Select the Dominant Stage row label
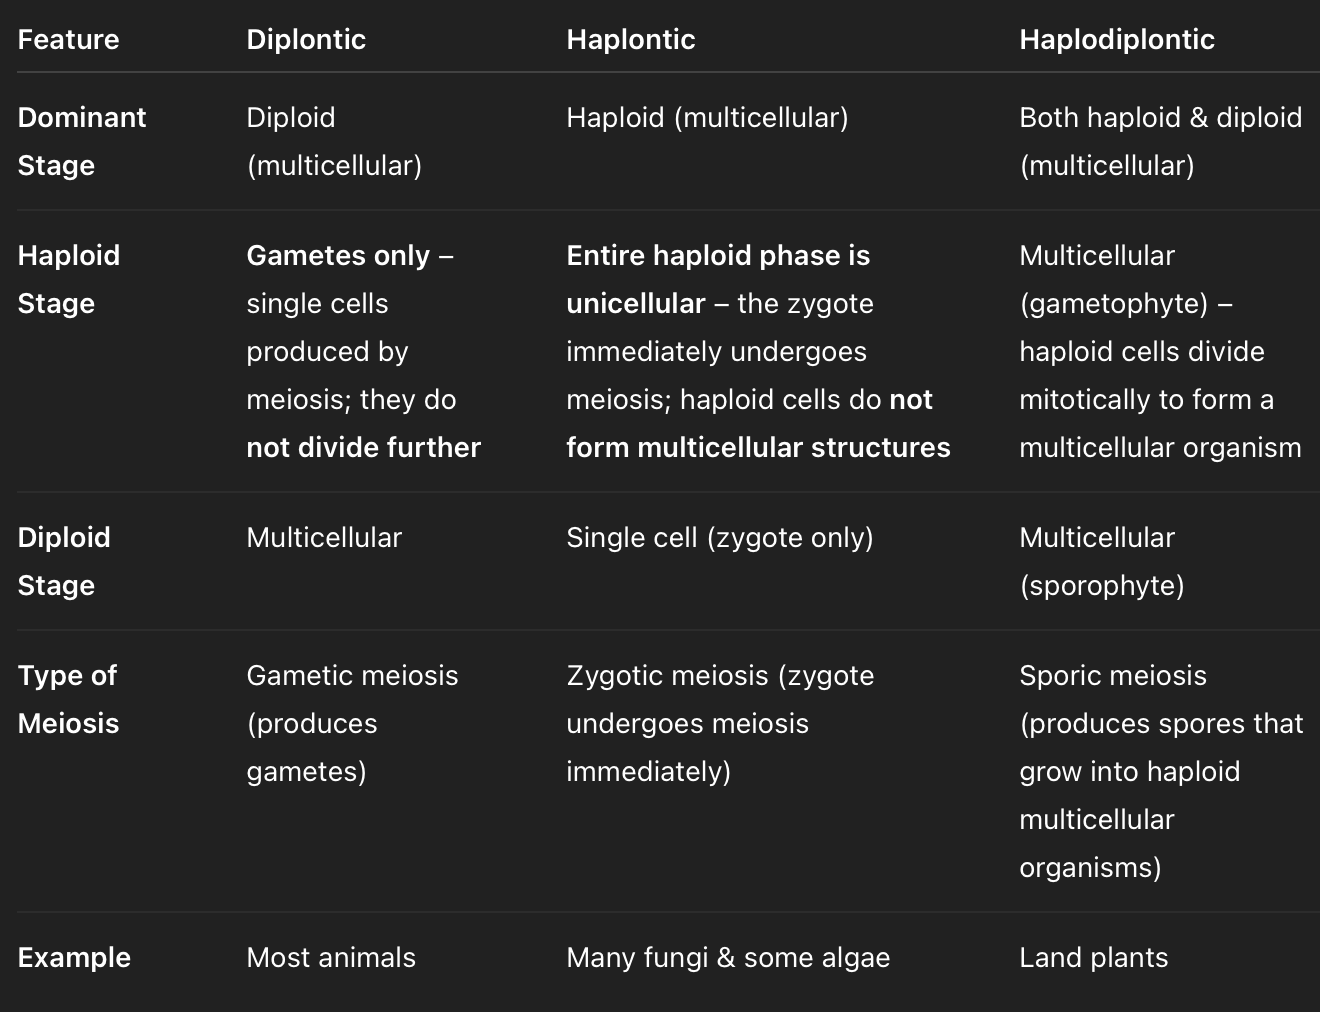 [82, 141]
